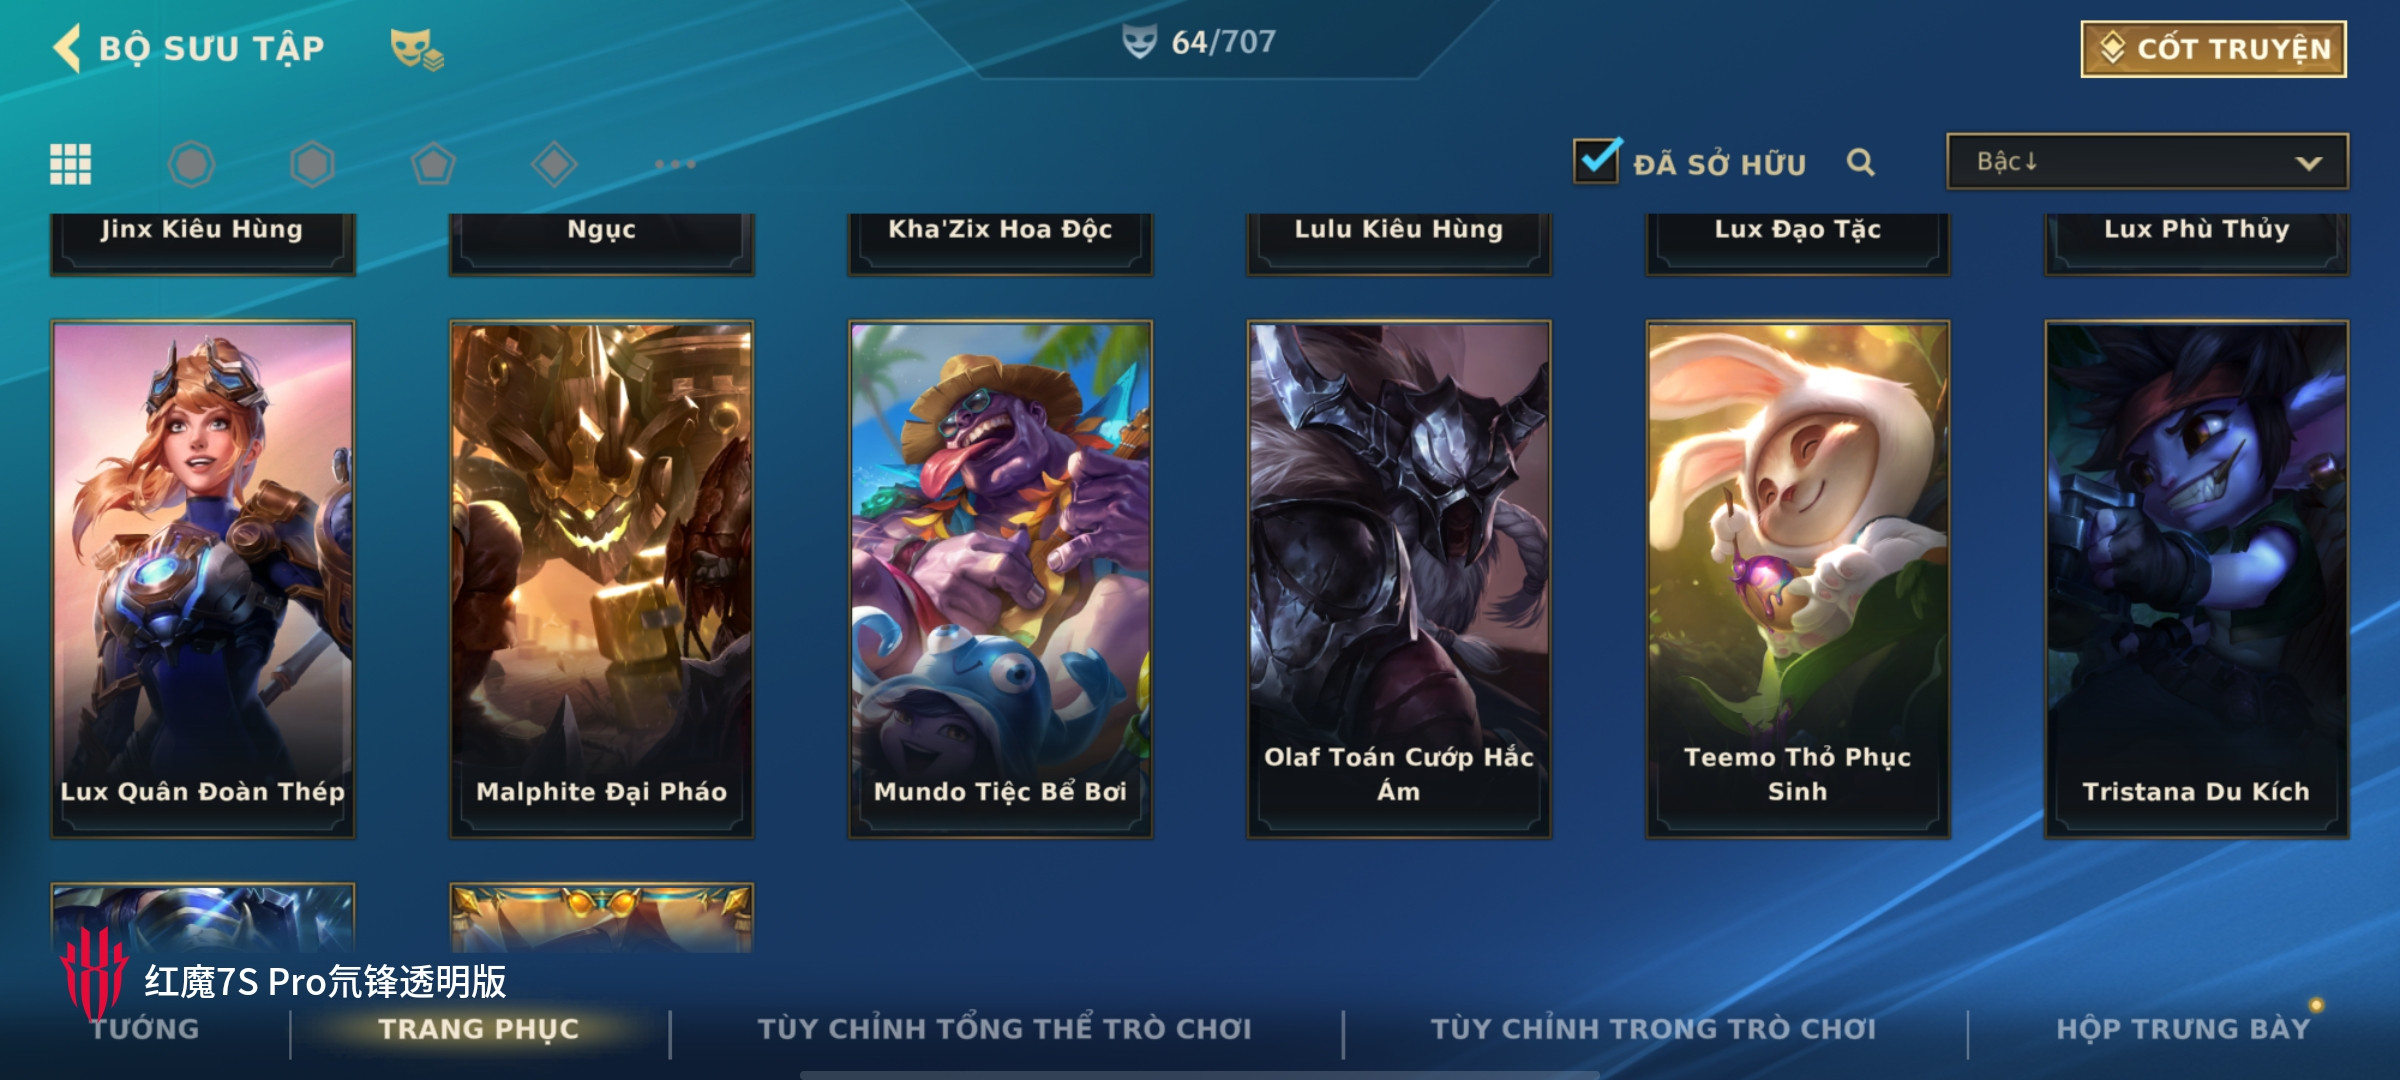The width and height of the screenshot is (2400, 1080).
Task: Filter by pentagon rarity icon
Action: (433, 164)
